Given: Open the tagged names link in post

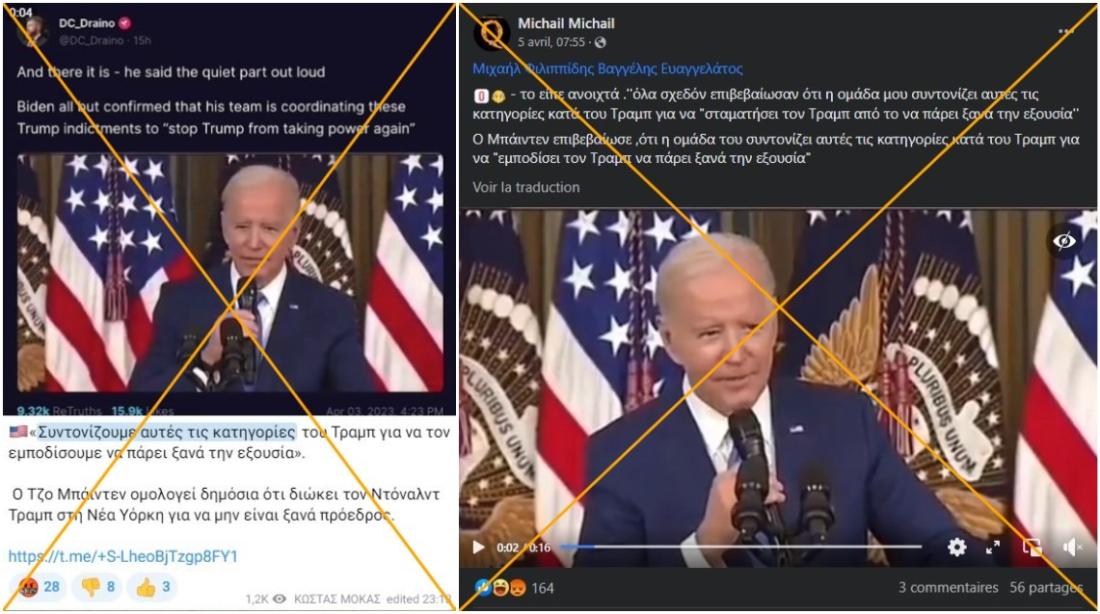Looking at the screenshot, I should click(608, 69).
